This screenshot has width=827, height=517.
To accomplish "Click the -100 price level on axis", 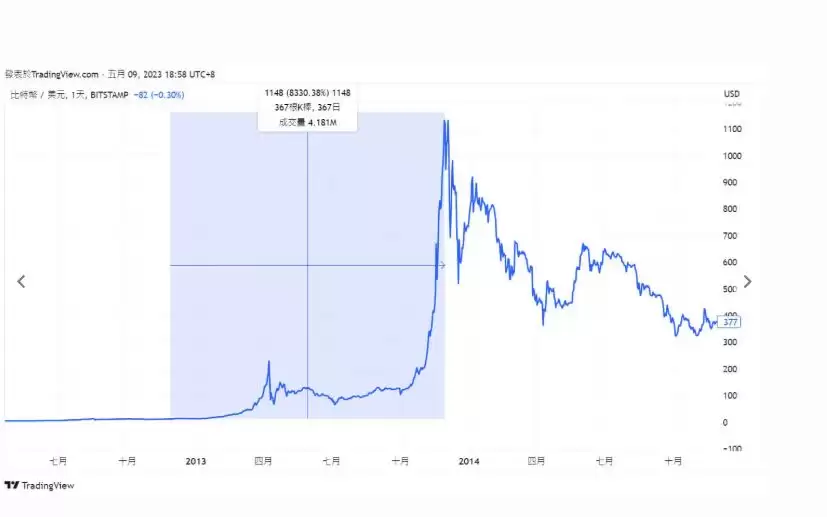I will pos(733,449).
